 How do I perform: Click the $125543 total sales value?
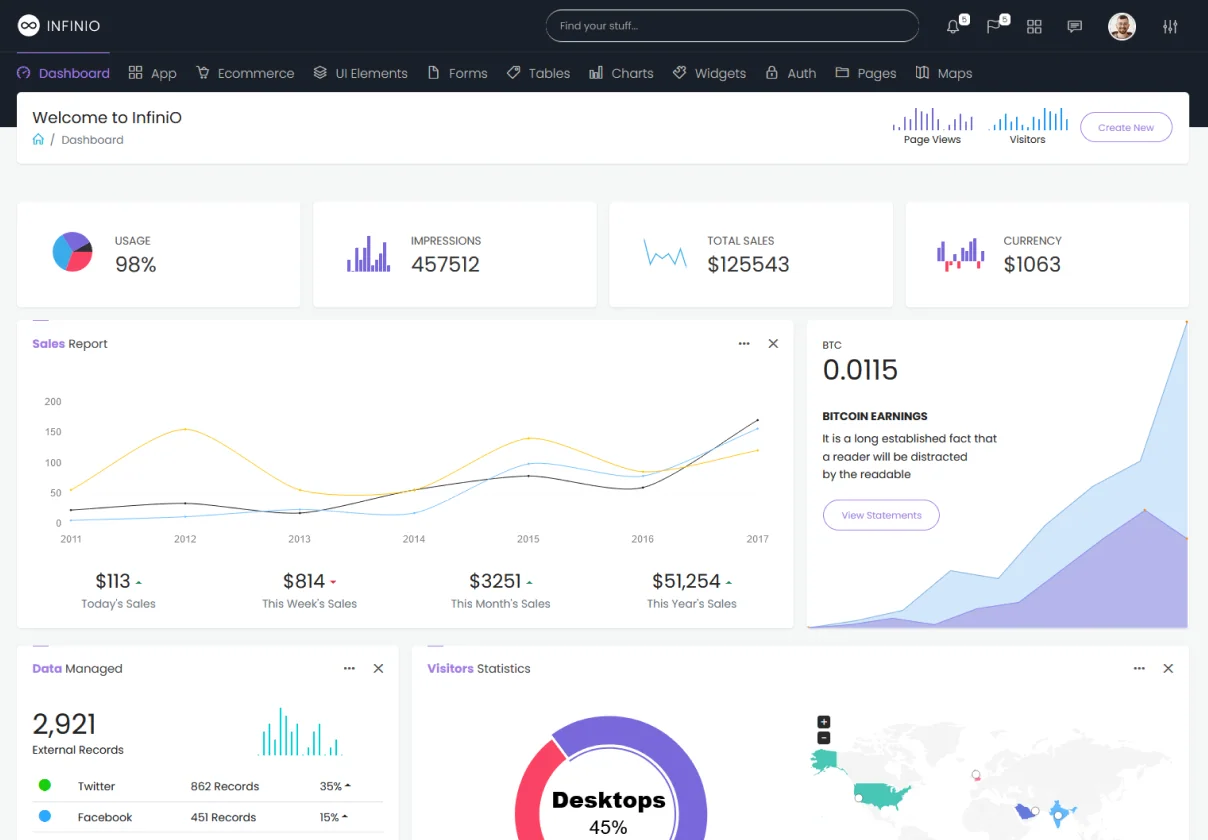coord(748,264)
